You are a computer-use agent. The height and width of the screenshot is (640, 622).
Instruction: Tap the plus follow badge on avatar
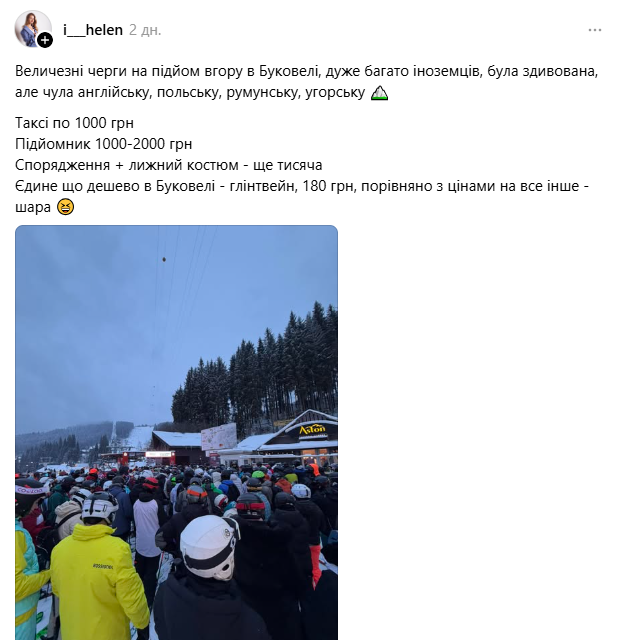coord(45,40)
